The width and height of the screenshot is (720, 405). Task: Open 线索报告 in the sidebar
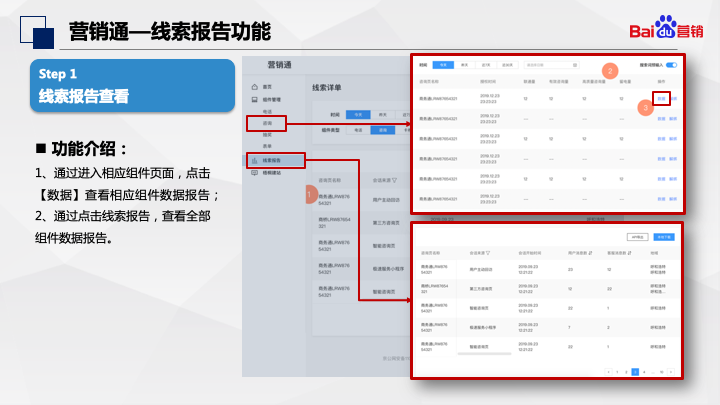(271, 160)
